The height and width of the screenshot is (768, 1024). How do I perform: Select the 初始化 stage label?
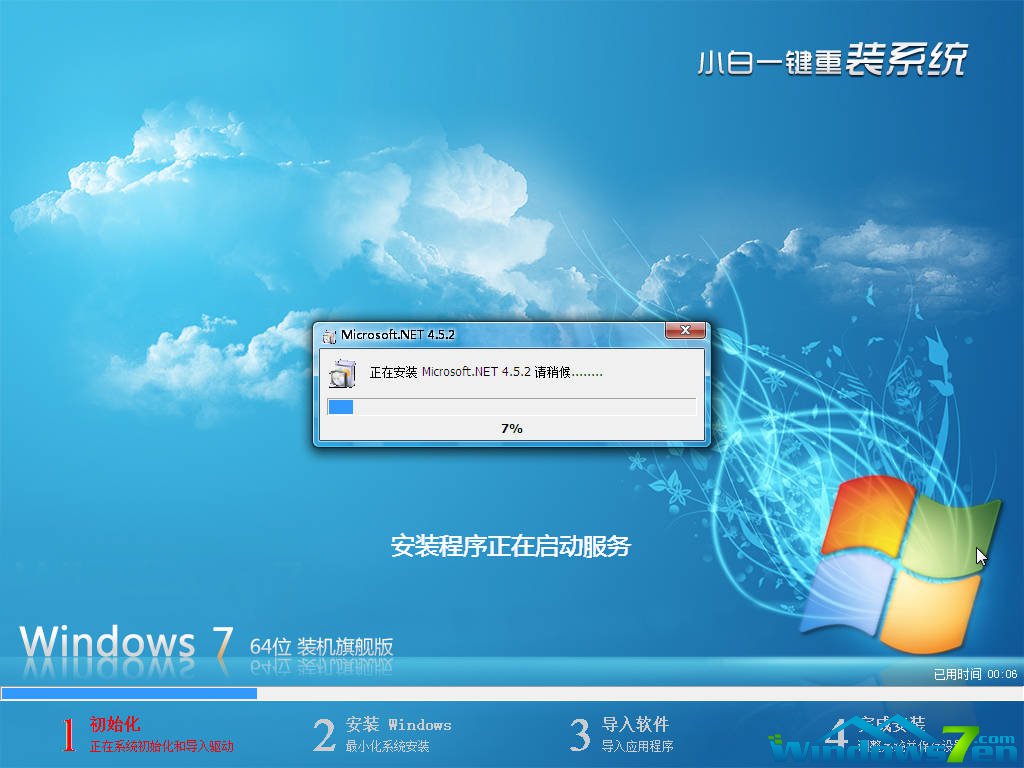coord(115,724)
